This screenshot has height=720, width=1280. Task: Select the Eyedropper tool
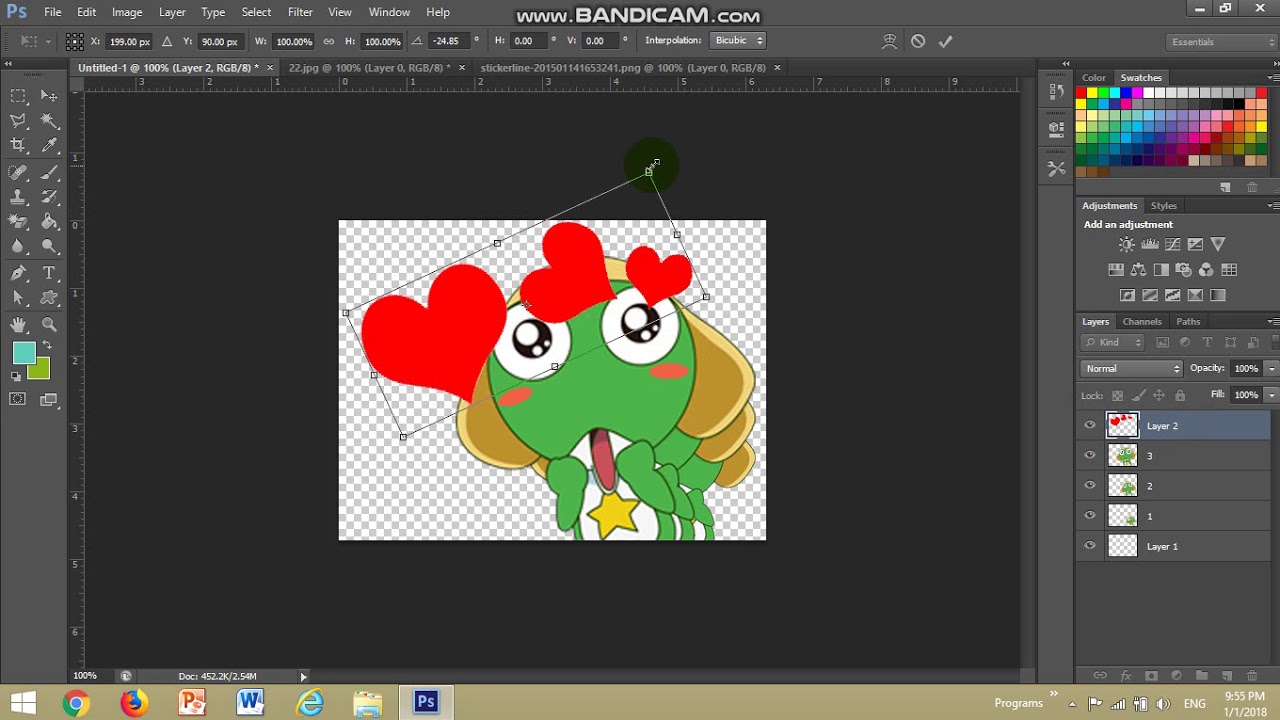pos(49,146)
